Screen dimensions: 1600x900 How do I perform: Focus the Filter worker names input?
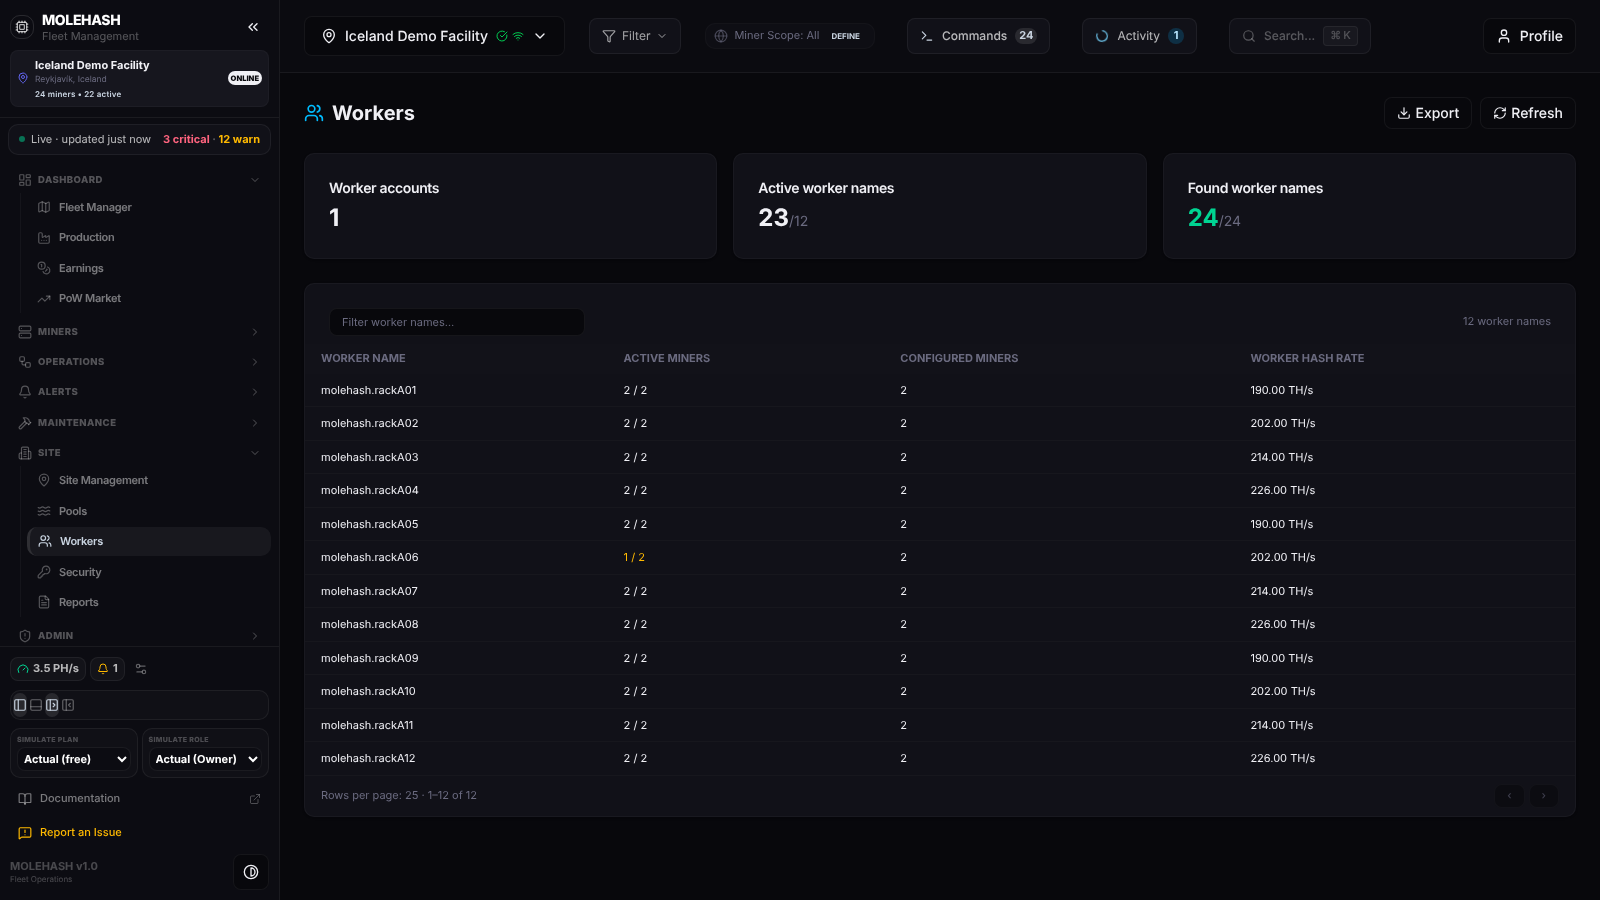click(457, 322)
